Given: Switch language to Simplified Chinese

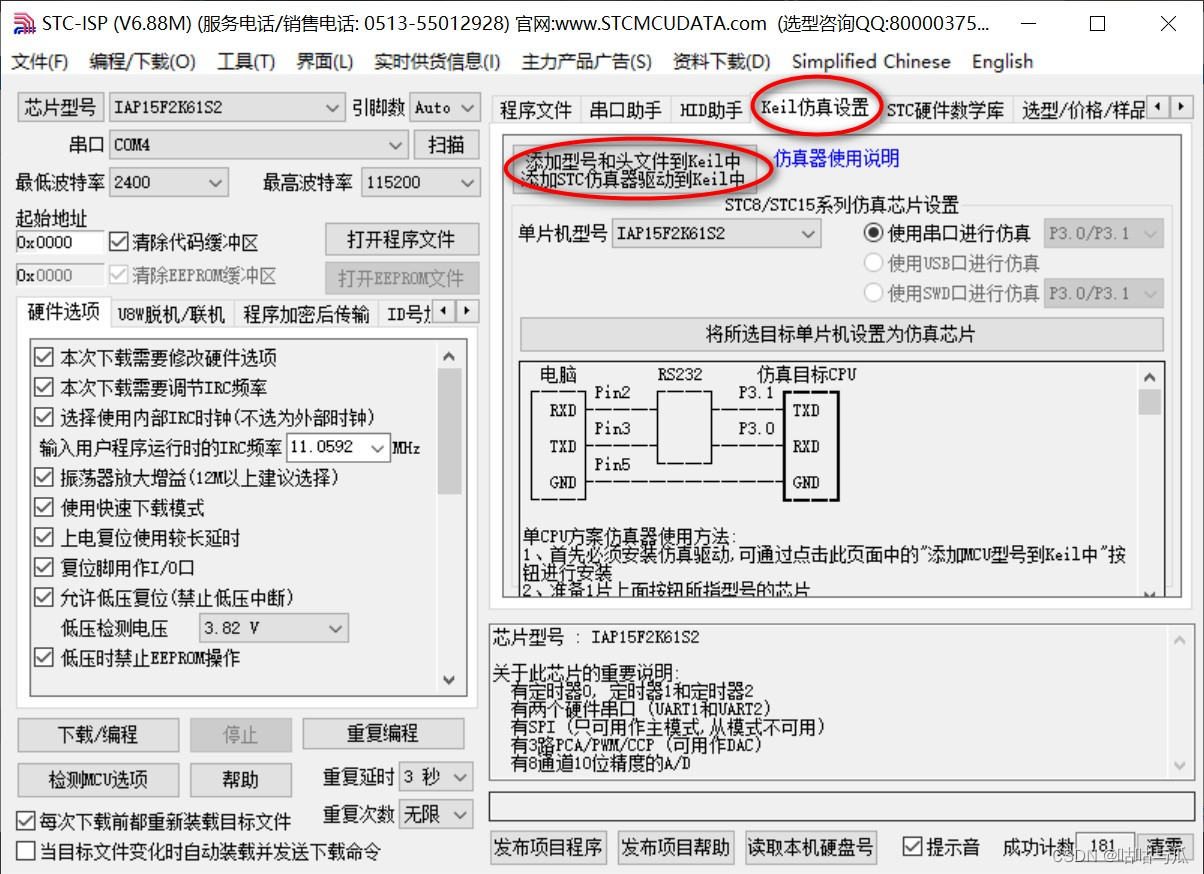Looking at the screenshot, I should [x=871, y=62].
